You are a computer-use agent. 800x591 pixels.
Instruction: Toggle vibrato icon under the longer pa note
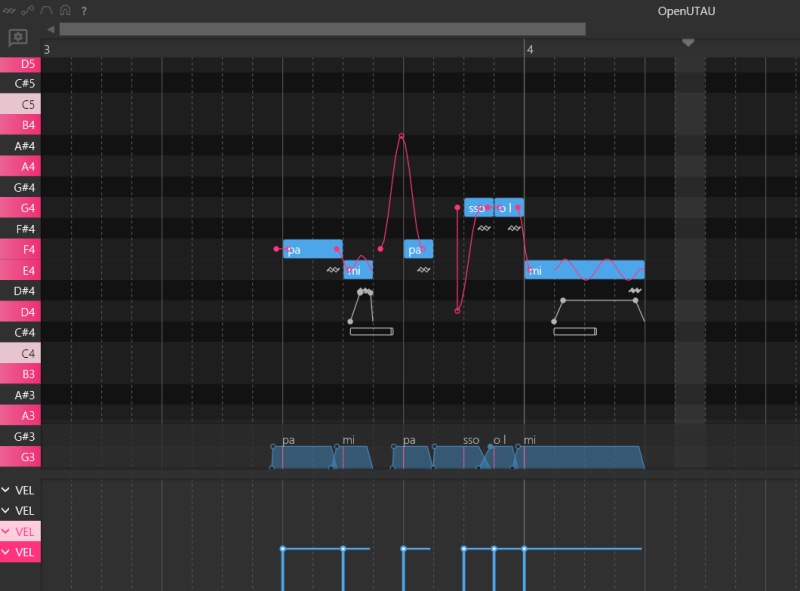[x=333, y=269]
